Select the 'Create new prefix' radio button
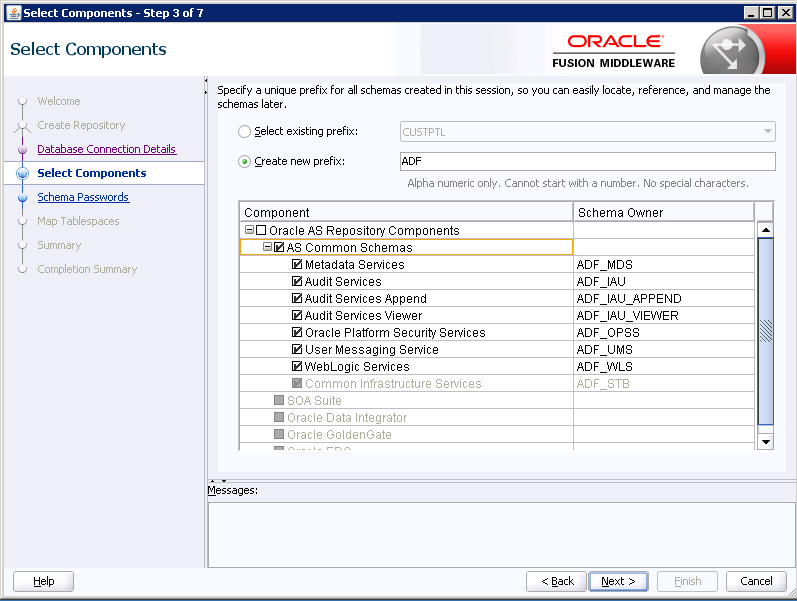 point(244,162)
